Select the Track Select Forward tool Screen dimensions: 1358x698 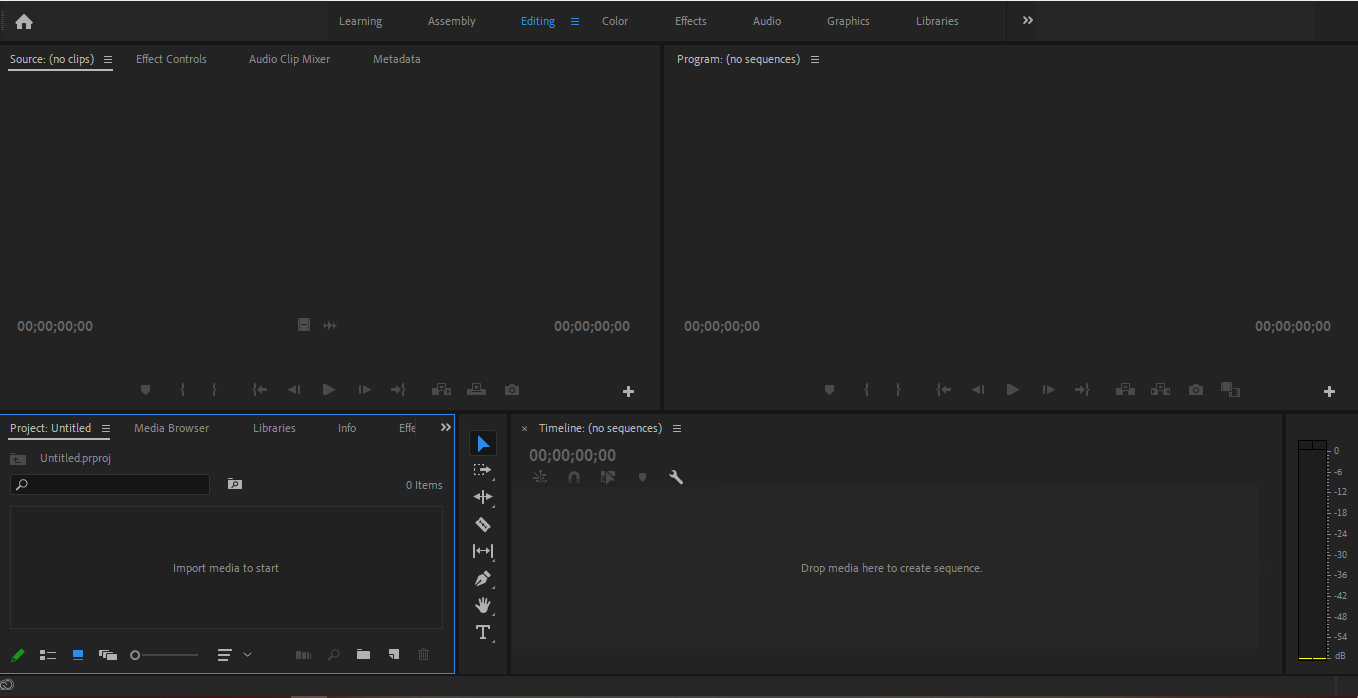pos(483,470)
